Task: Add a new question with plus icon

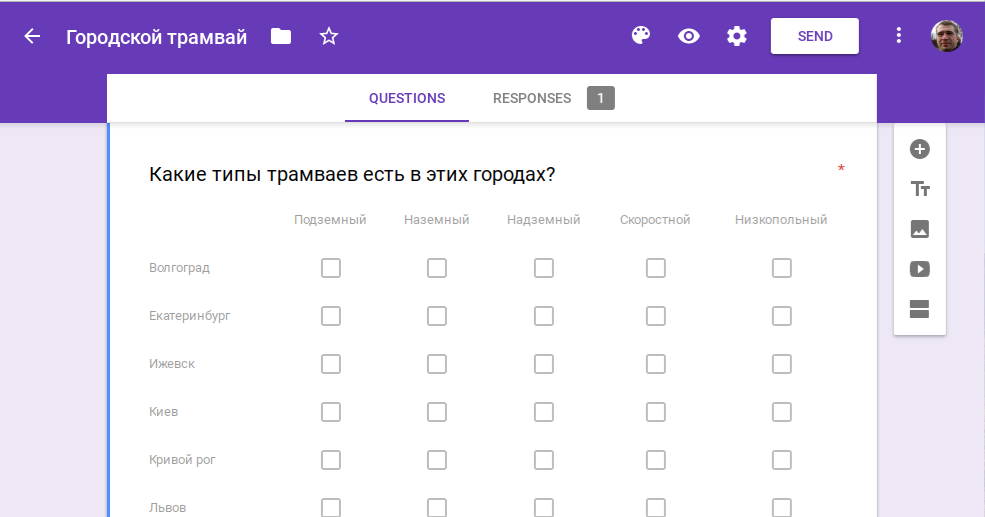Action: coord(920,149)
